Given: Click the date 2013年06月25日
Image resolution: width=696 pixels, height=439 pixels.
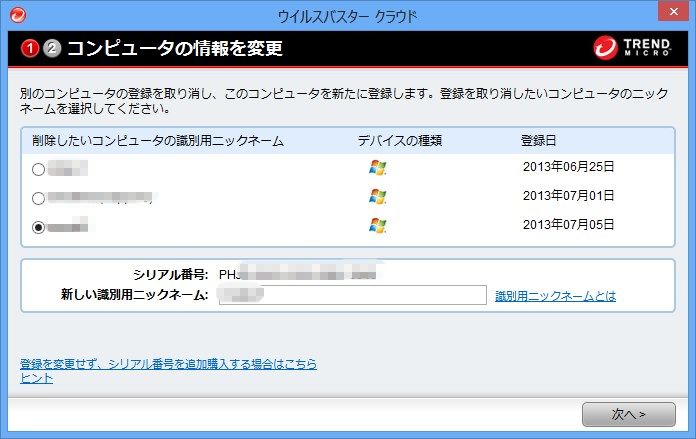Looking at the screenshot, I should pyautogui.click(x=568, y=167).
